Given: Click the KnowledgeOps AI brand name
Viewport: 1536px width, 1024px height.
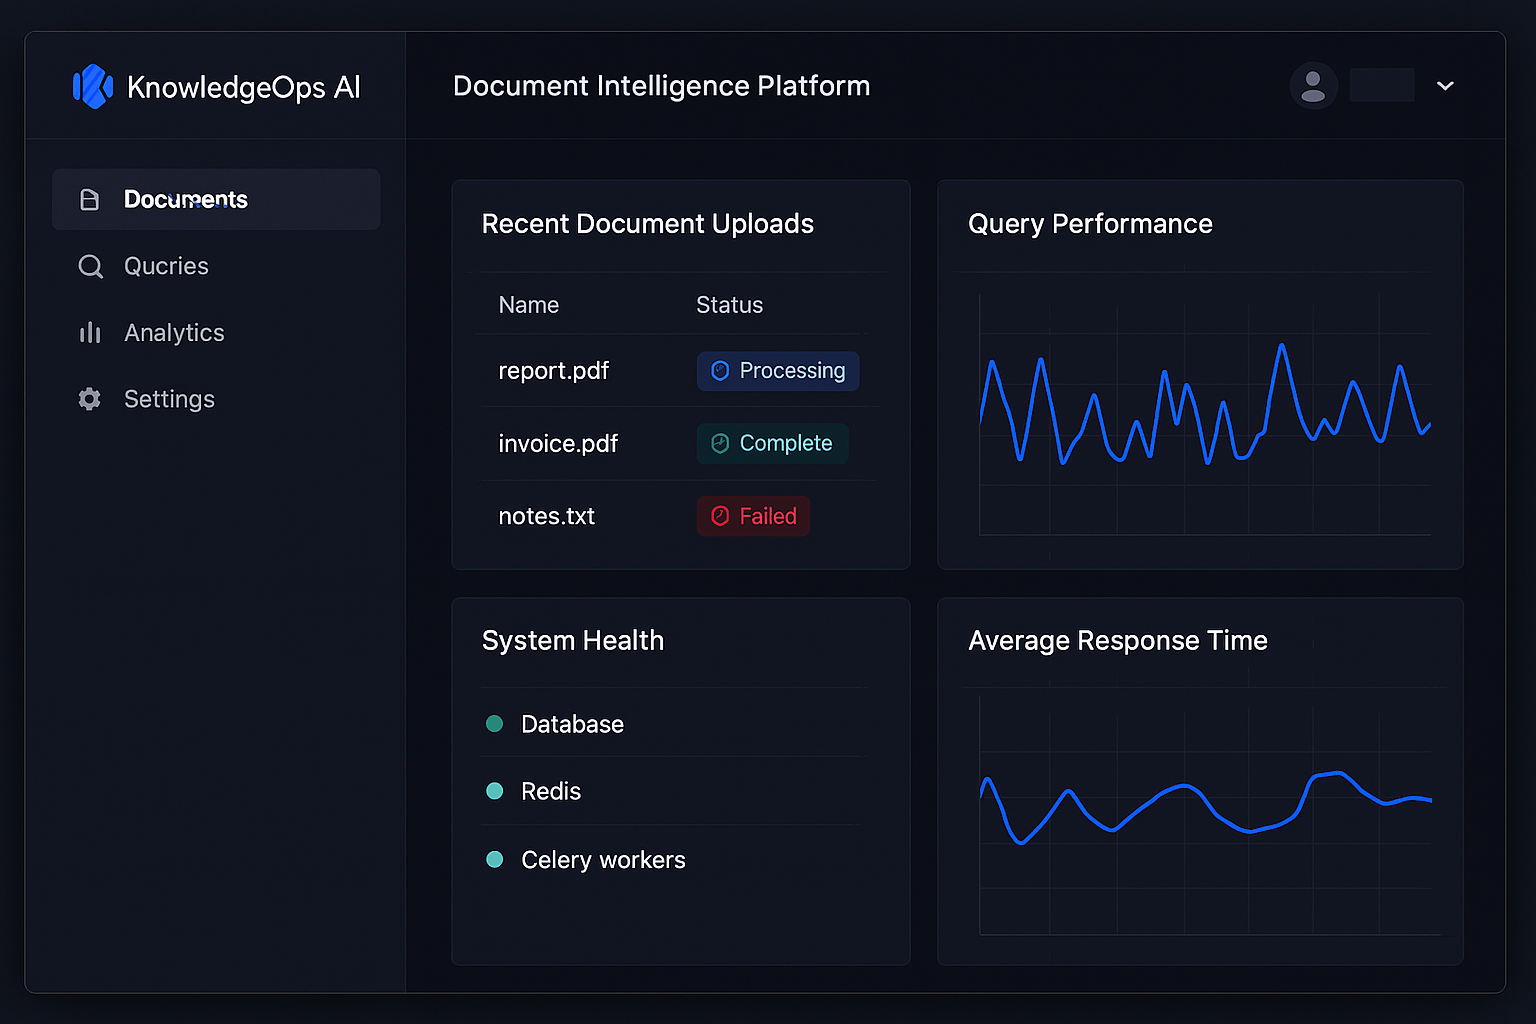Looking at the screenshot, I should (243, 88).
